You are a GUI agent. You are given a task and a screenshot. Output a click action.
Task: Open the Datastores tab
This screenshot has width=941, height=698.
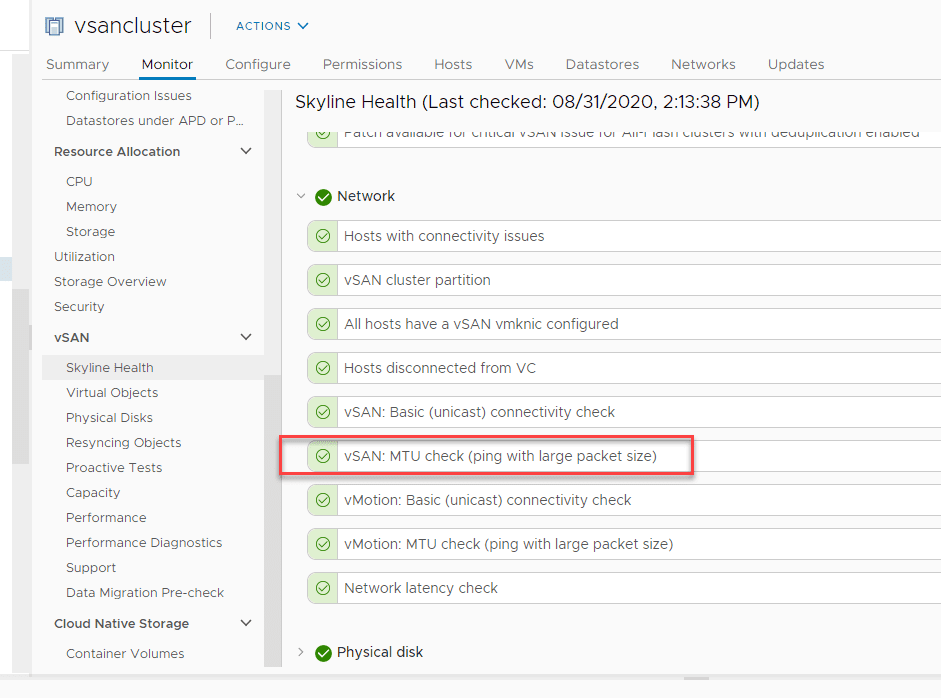[602, 64]
